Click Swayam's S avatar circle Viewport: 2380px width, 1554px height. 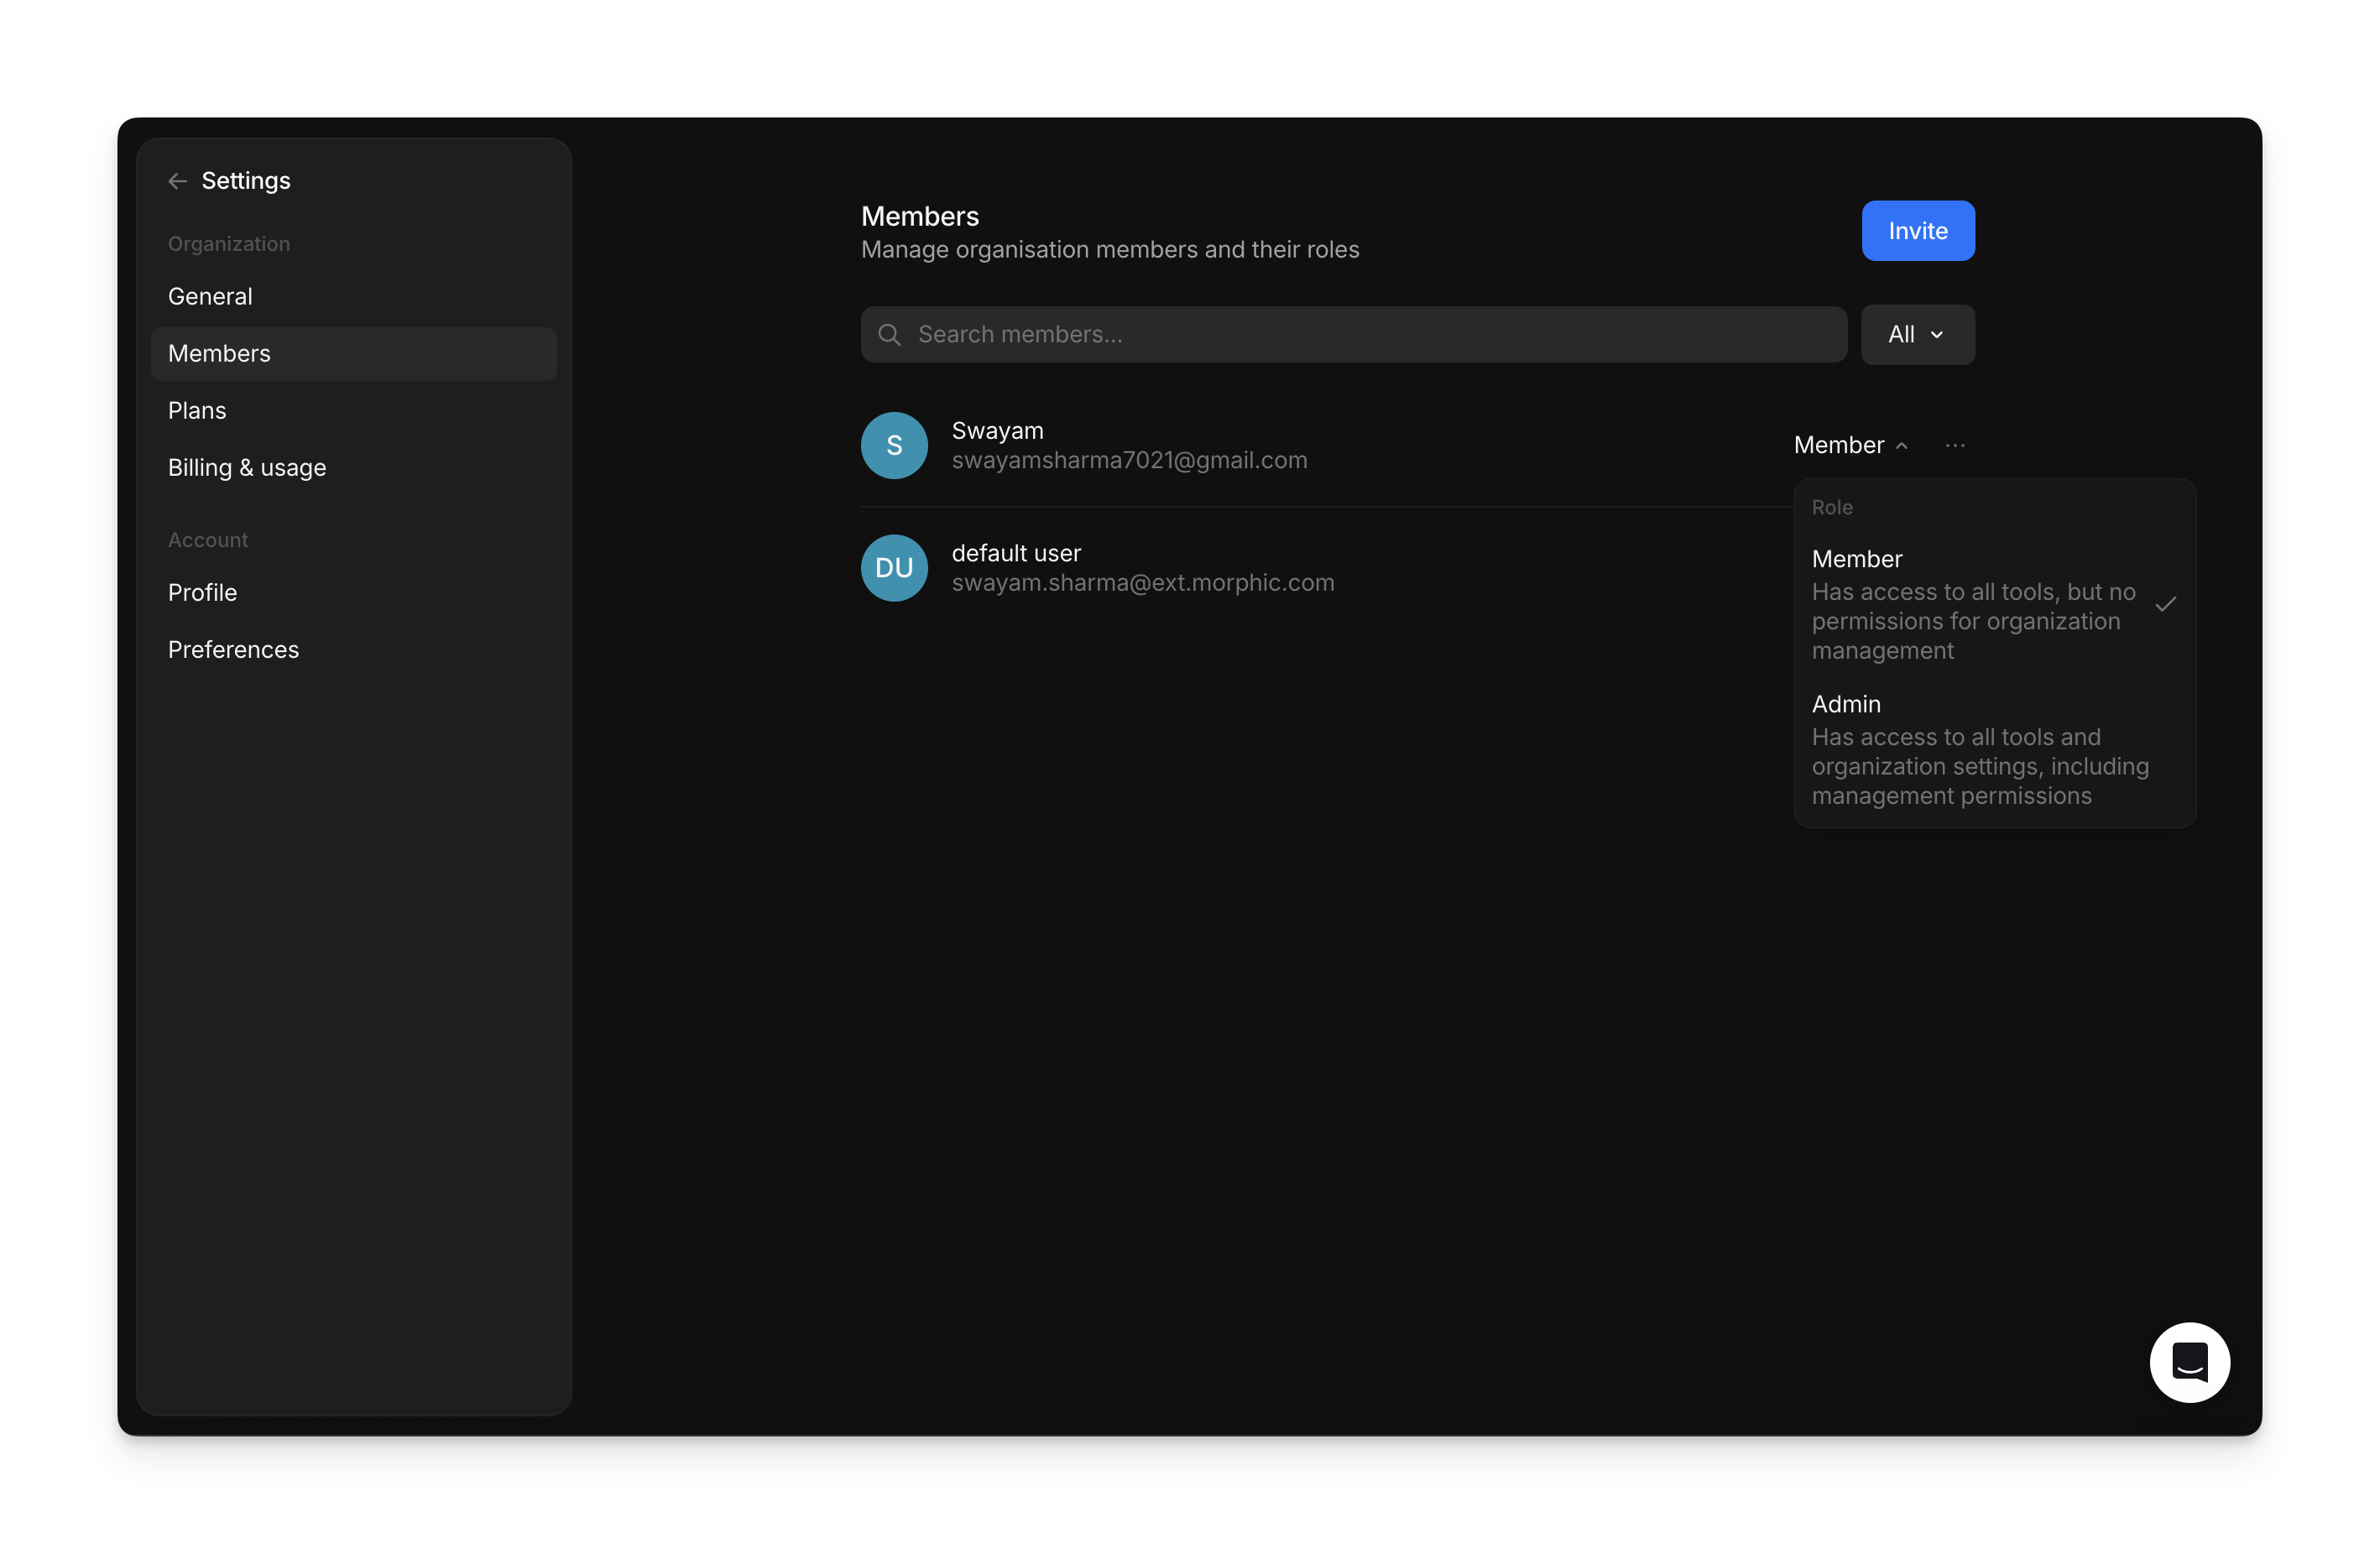point(894,446)
